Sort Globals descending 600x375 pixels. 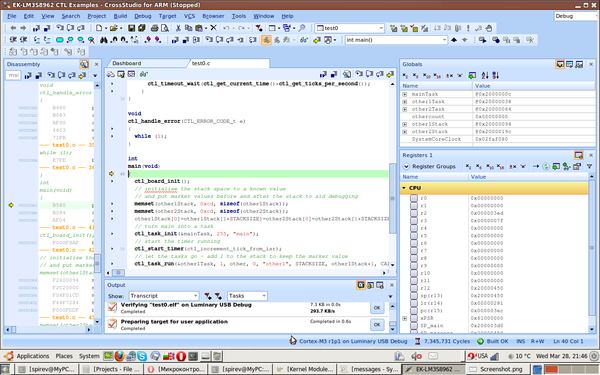click(496, 75)
